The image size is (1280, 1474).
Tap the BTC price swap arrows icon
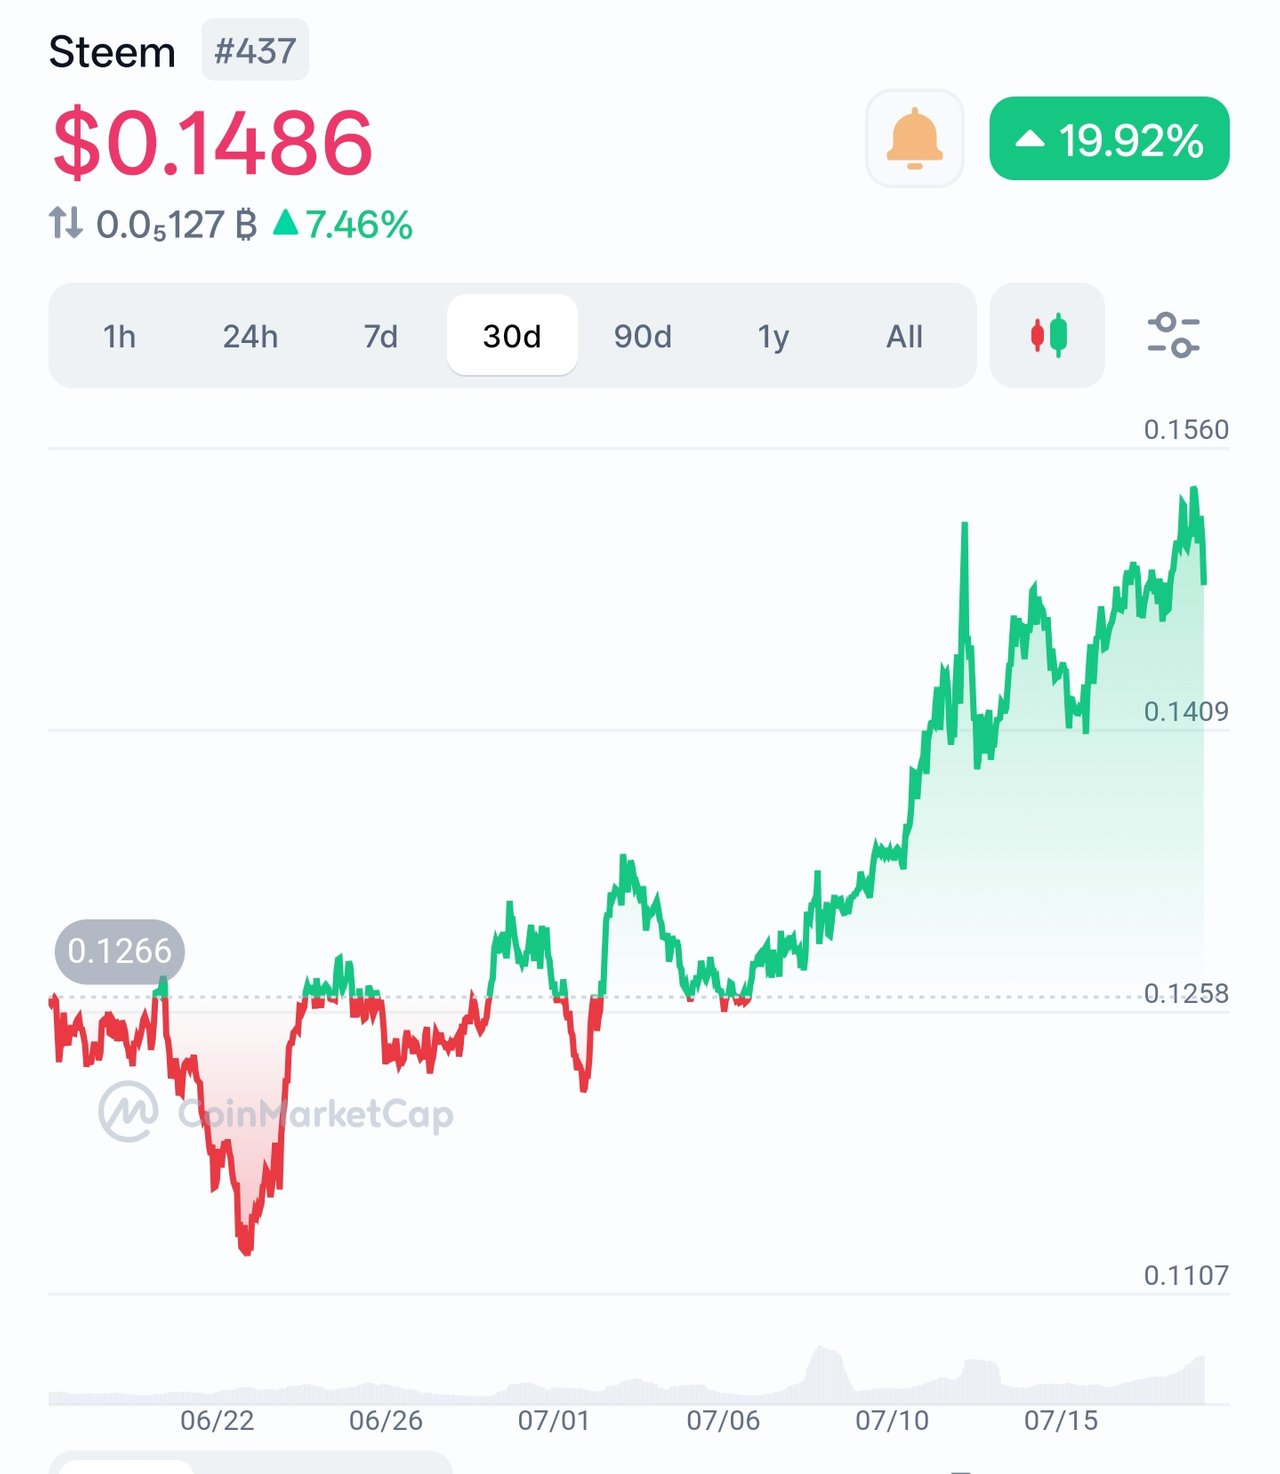(66, 223)
